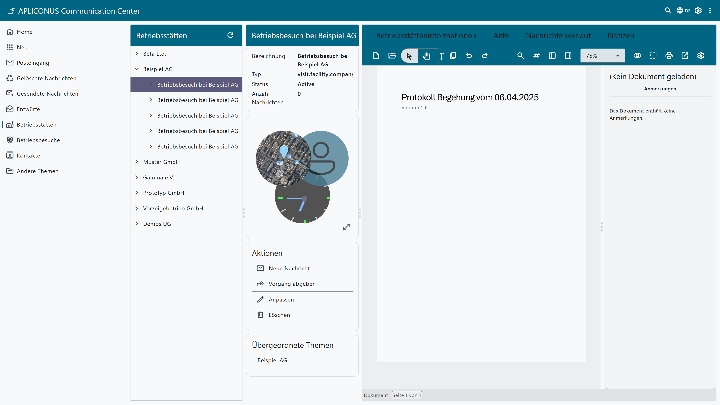Open Entwürfe in the sidebar
This screenshot has width=720, height=405.
point(28,109)
